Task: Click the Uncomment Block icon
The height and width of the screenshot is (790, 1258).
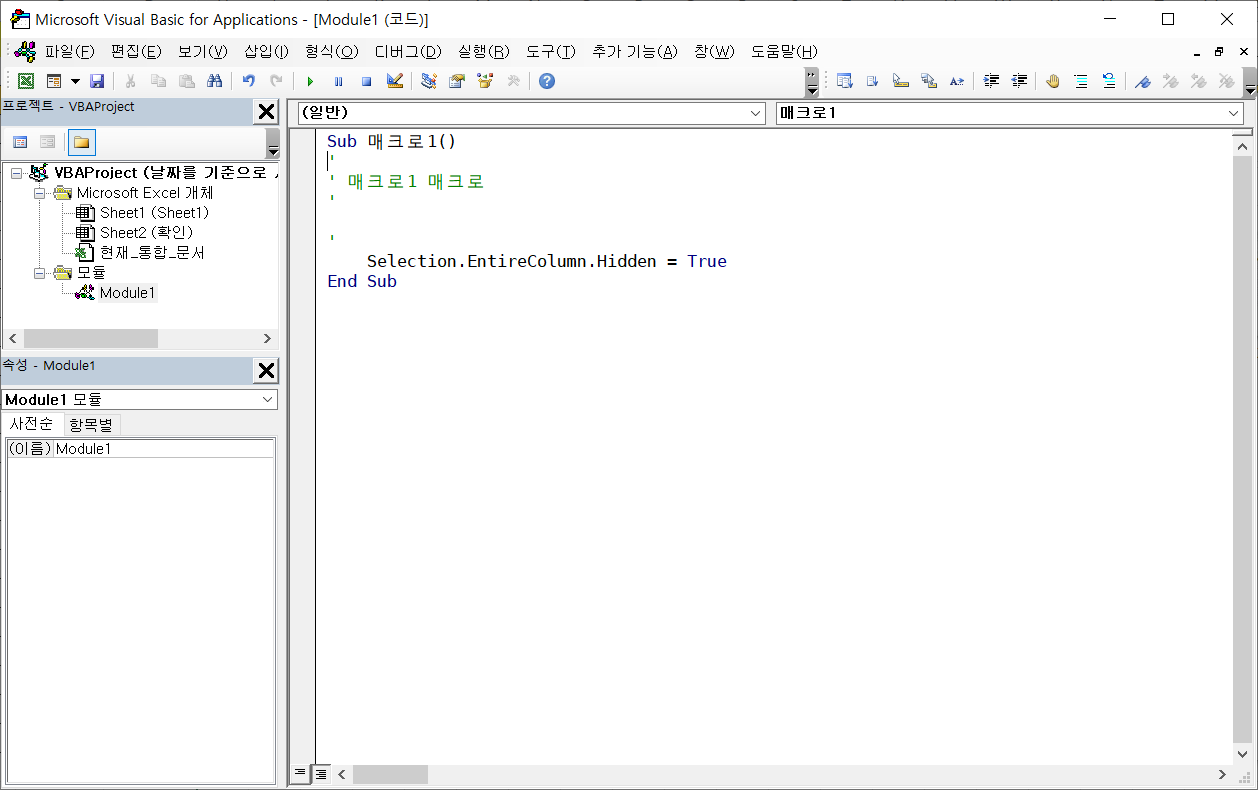Action: 1109,81
